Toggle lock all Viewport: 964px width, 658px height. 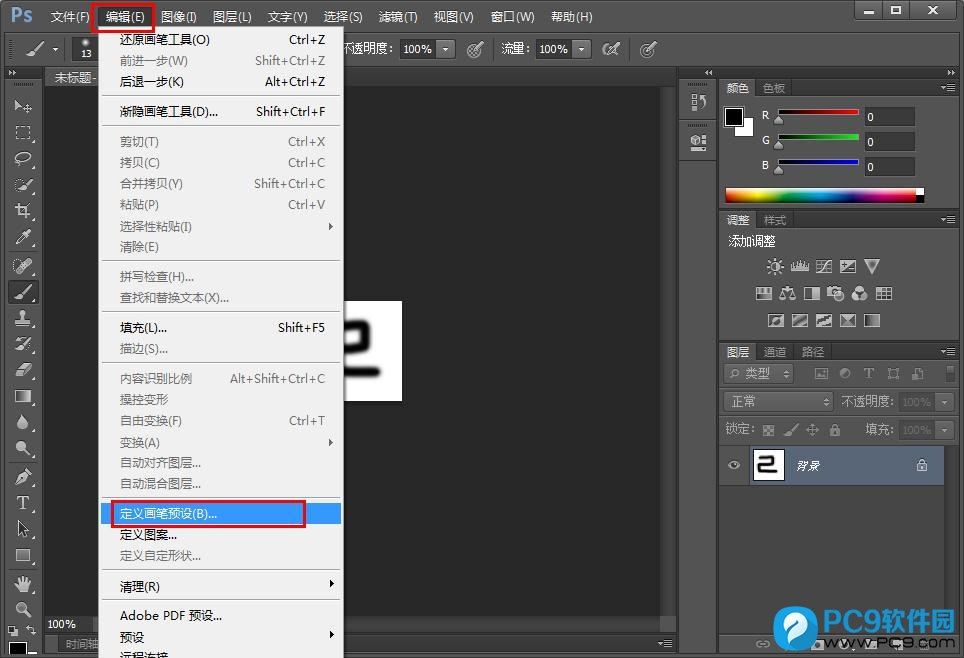click(x=835, y=430)
